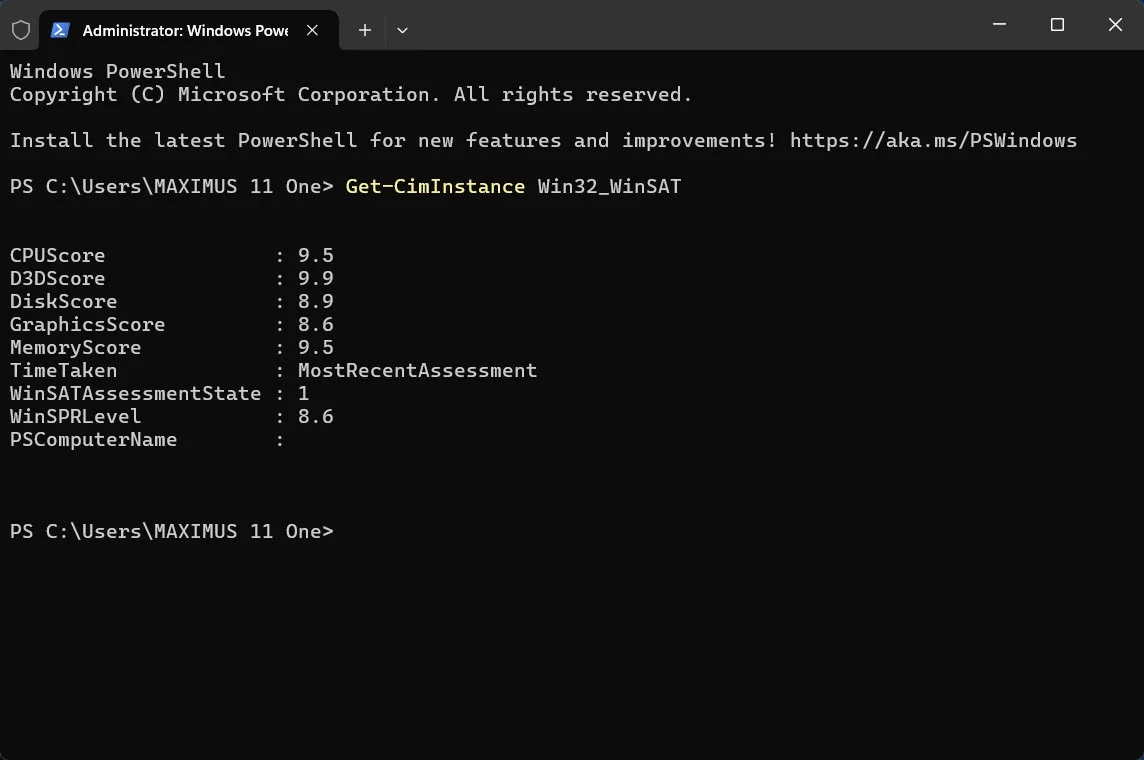1144x760 pixels.
Task: Click the MostRecentAssessment text
Action: [x=417, y=371]
